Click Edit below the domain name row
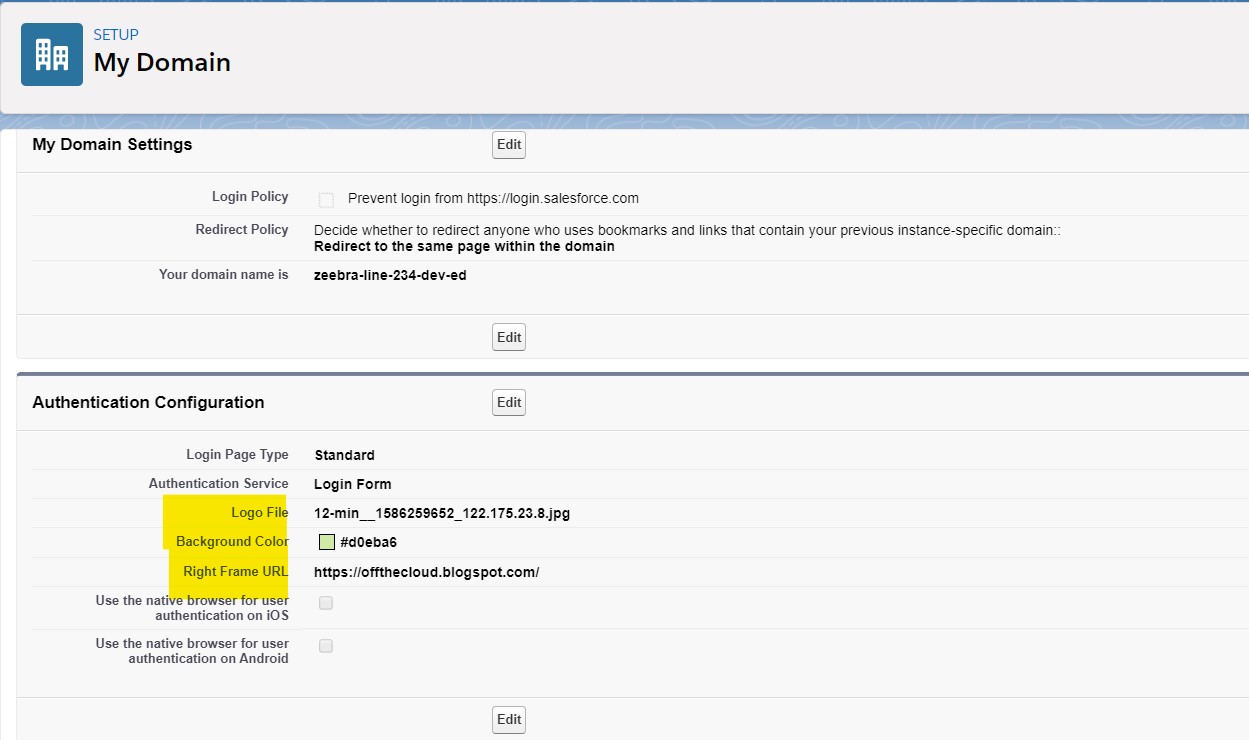Image resolution: width=1249 pixels, height=740 pixels. click(508, 337)
